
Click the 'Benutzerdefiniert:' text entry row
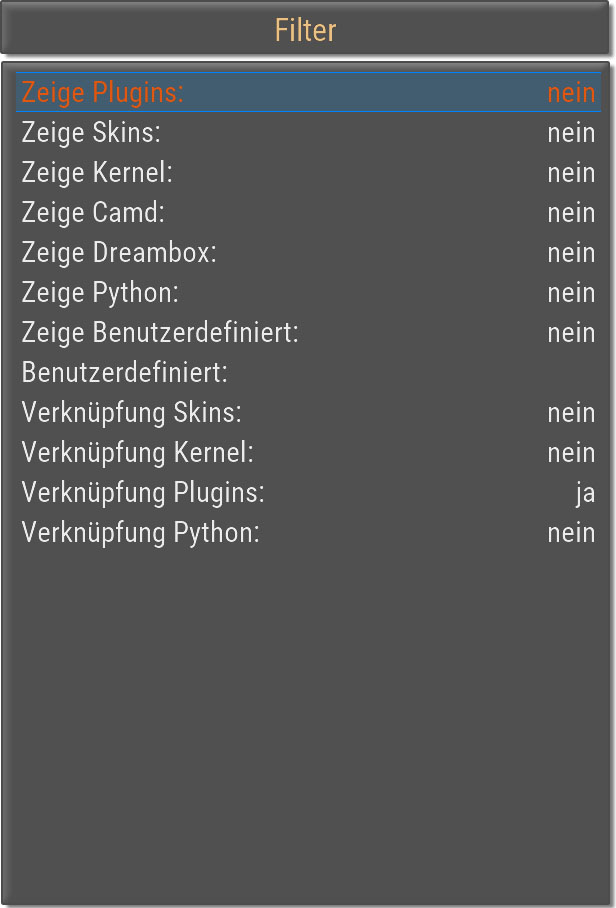pyautogui.click(x=125, y=373)
